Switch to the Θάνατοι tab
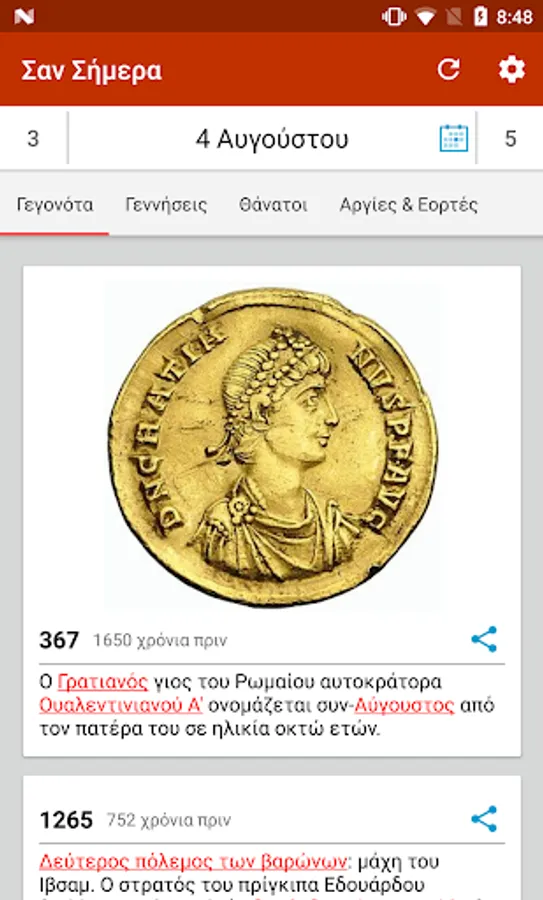This screenshot has width=543, height=900. point(273,205)
